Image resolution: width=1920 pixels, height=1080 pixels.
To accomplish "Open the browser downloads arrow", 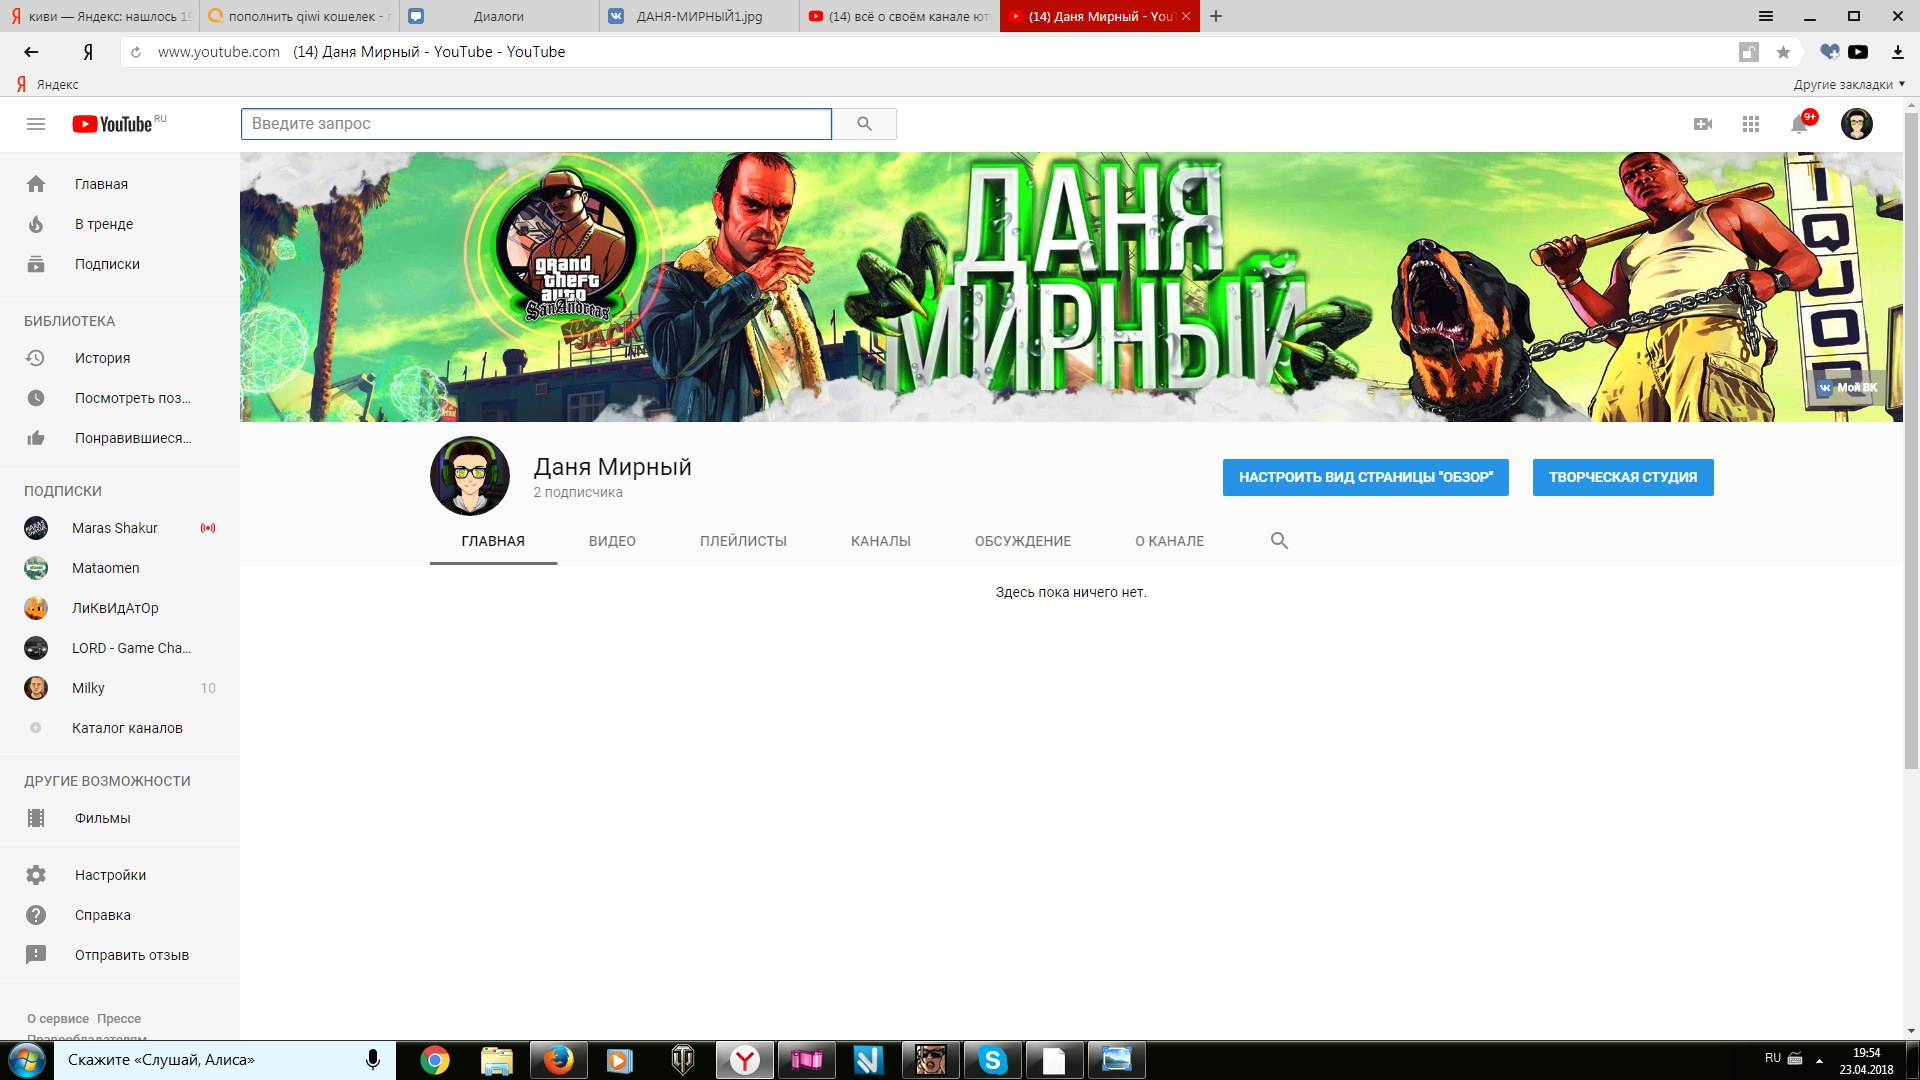I will pos(1897,52).
